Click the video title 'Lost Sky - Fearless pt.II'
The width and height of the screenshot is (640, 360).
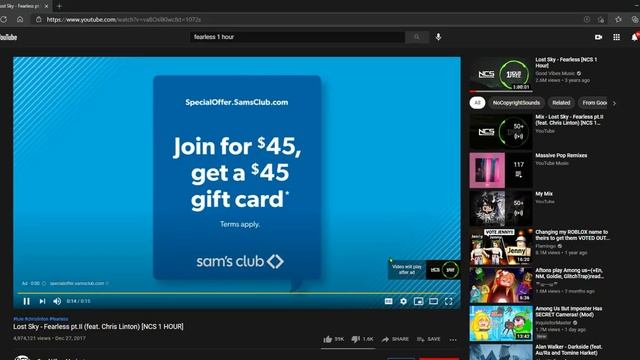(x=98, y=327)
